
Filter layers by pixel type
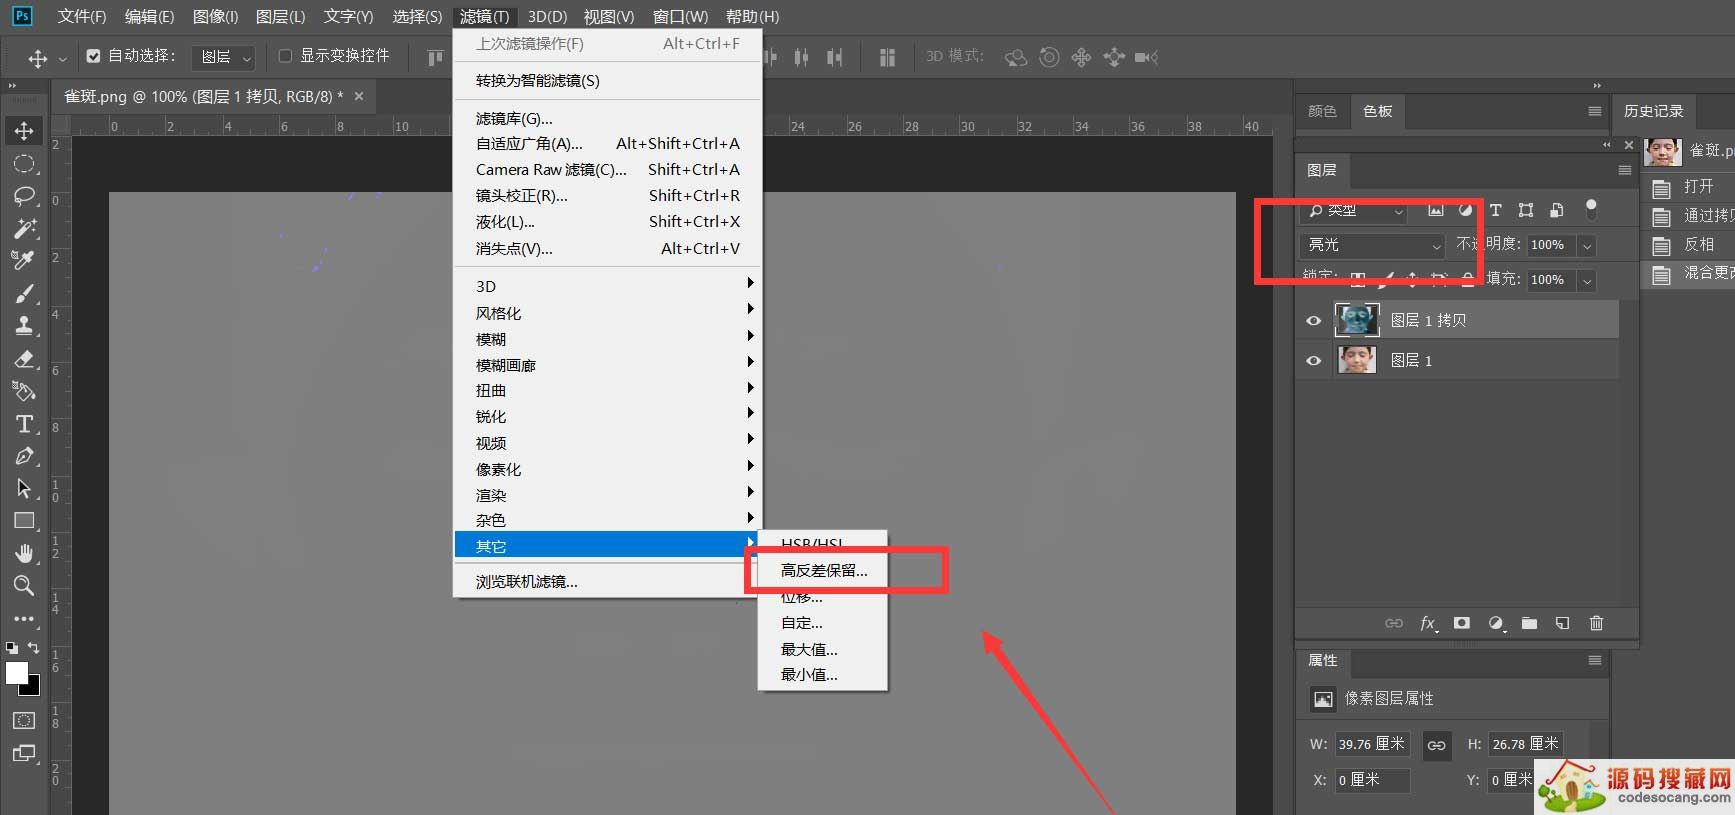coord(1435,210)
